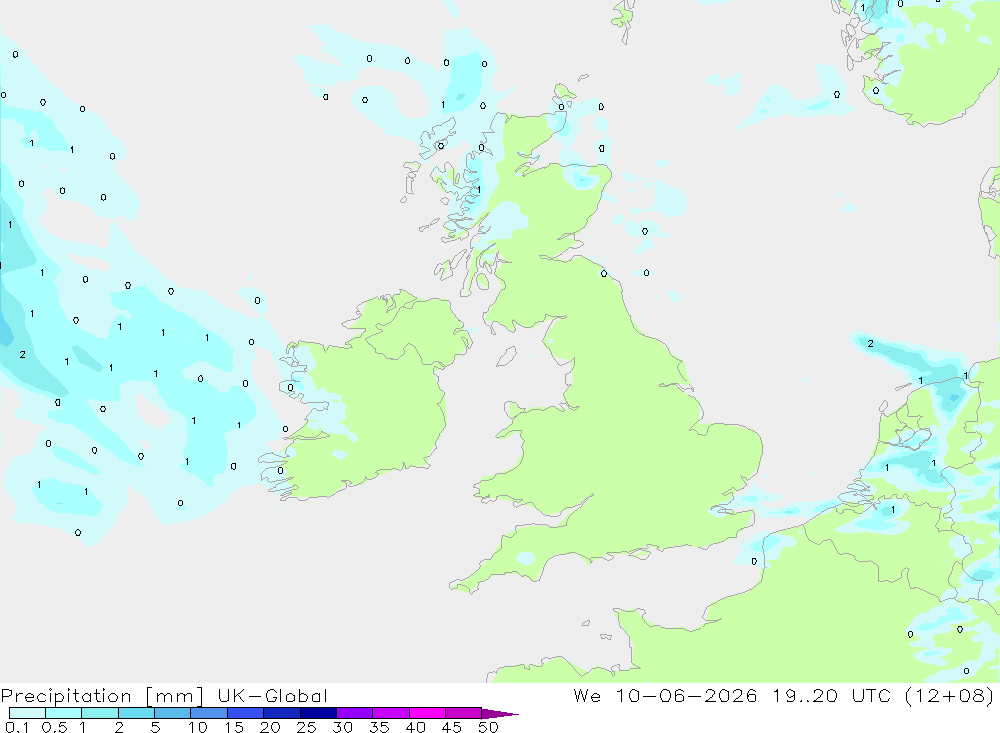
Task: Click the '(12+08)' forecast run text
Action: (x=949, y=695)
